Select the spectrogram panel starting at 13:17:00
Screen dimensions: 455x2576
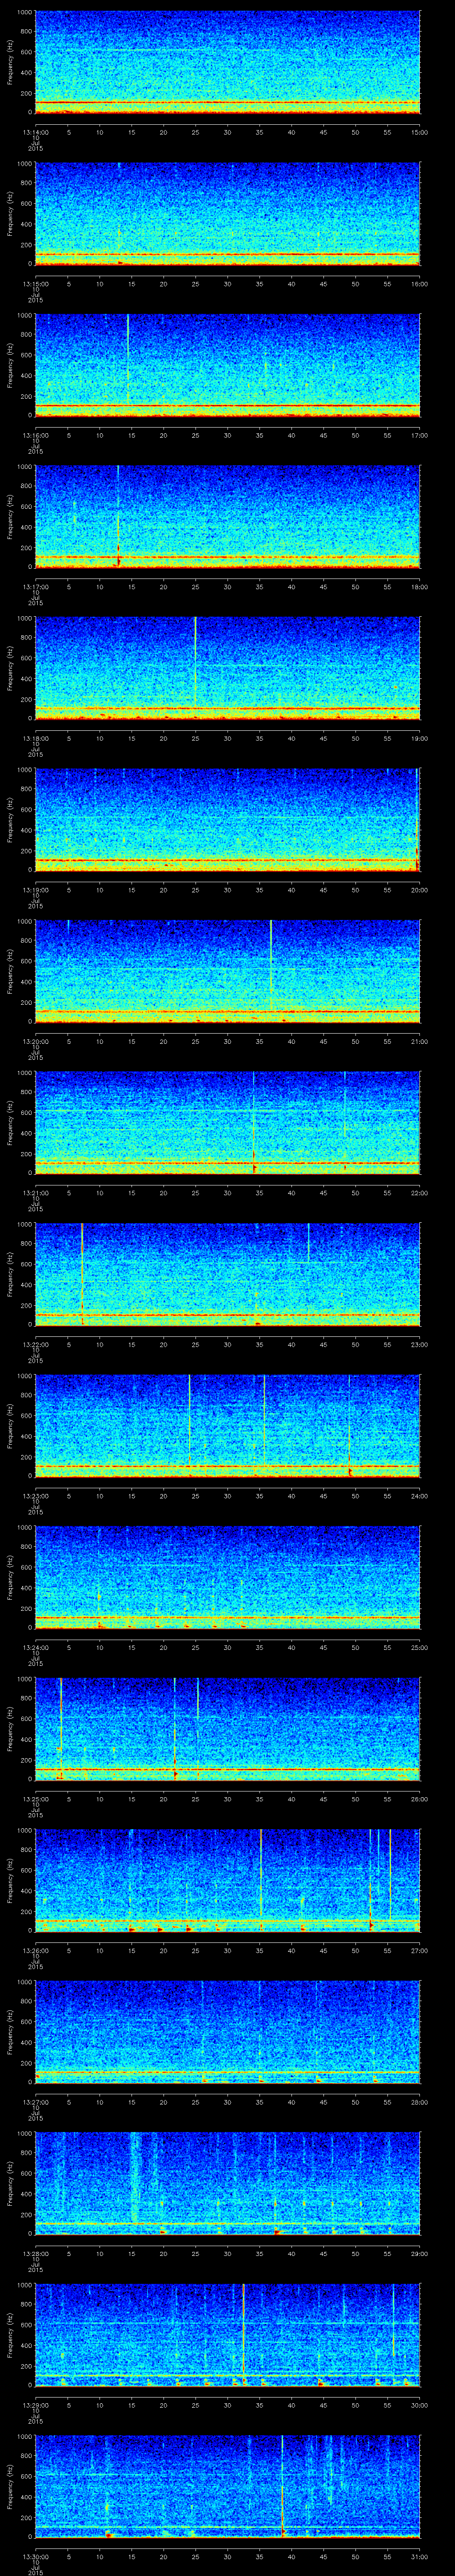click(227, 516)
